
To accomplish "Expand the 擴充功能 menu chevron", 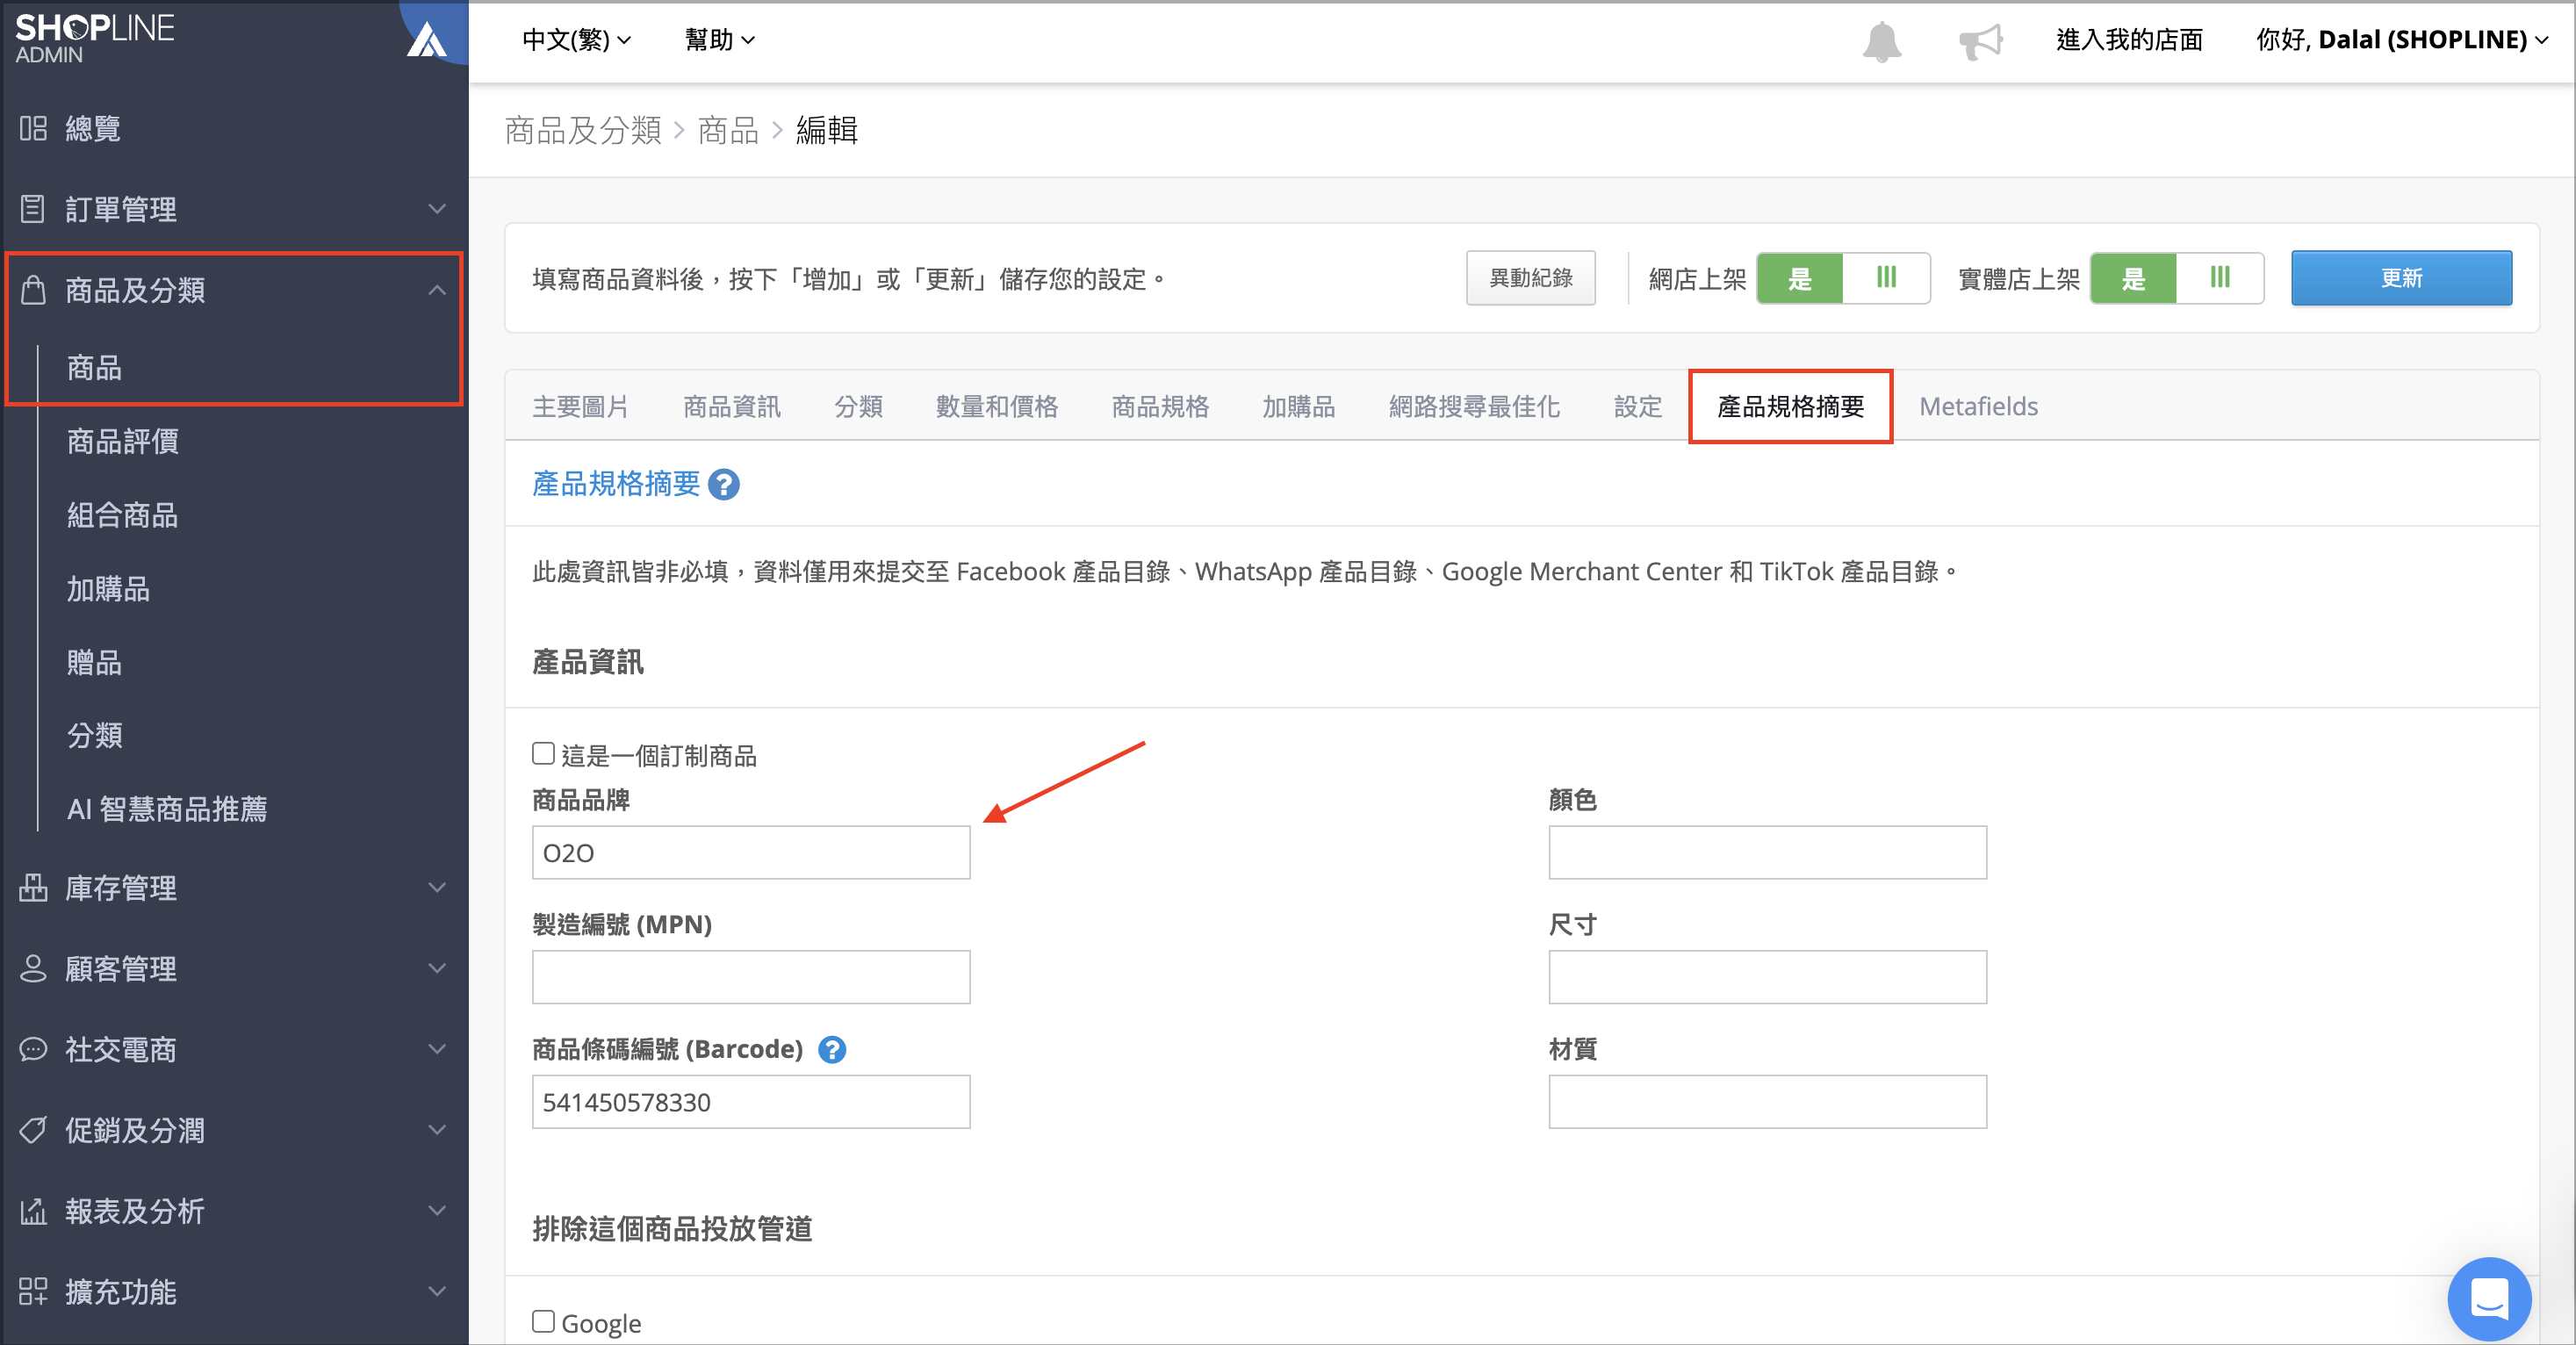I will pyautogui.click(x=437, y=1291).
